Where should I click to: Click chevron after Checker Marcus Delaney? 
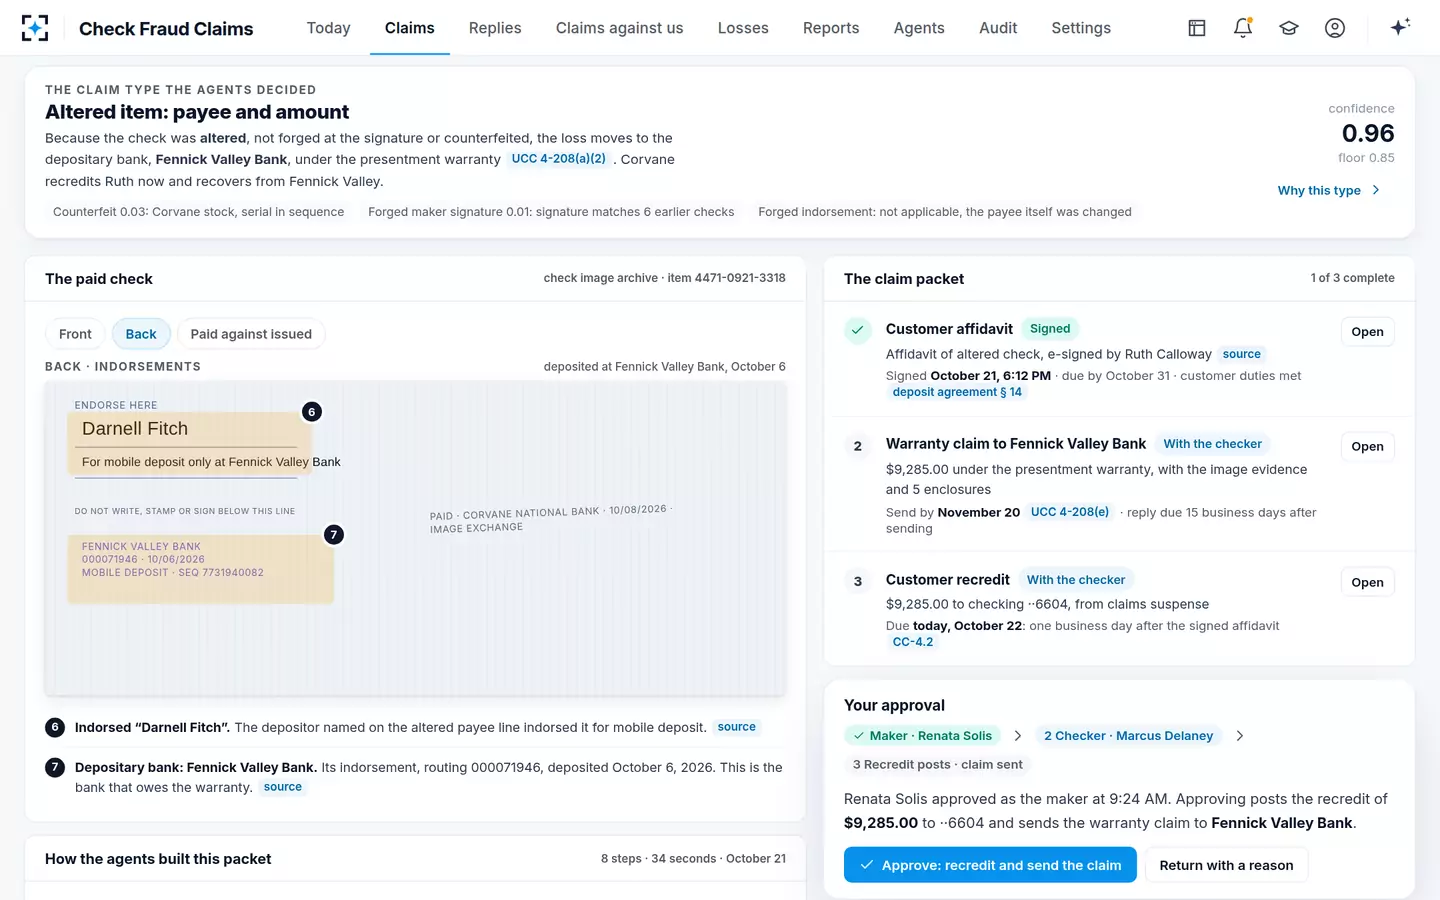1240,736
